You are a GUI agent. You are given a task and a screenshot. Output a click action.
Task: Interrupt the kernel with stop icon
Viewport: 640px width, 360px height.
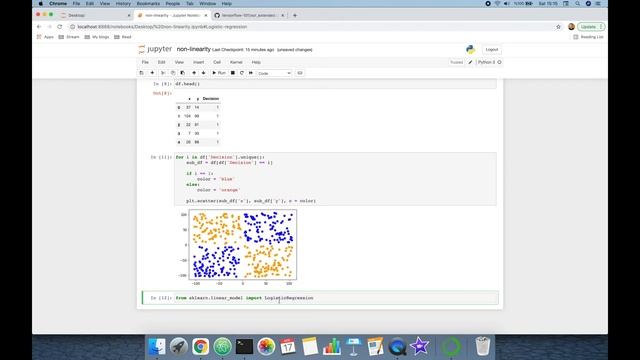(x=233, y=73)
